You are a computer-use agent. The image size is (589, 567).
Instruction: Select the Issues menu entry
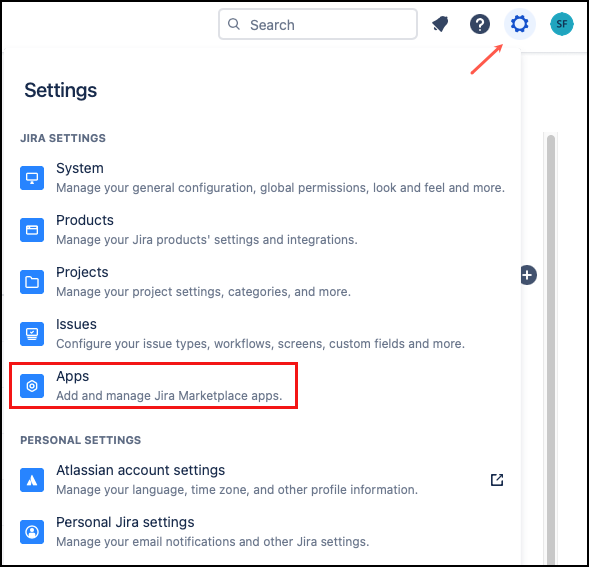263,334
